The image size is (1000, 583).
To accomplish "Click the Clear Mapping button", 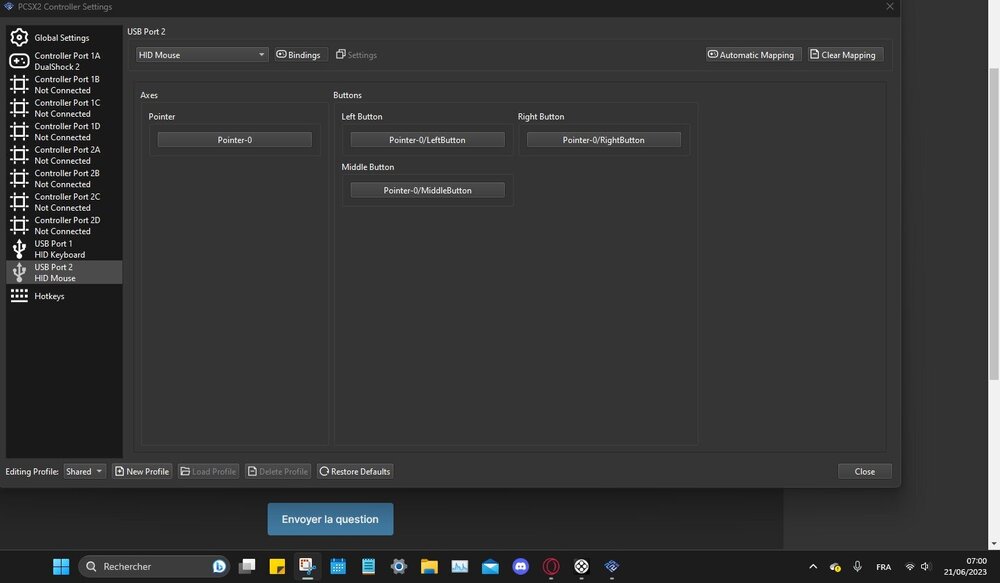I will [x=846, y=55].
